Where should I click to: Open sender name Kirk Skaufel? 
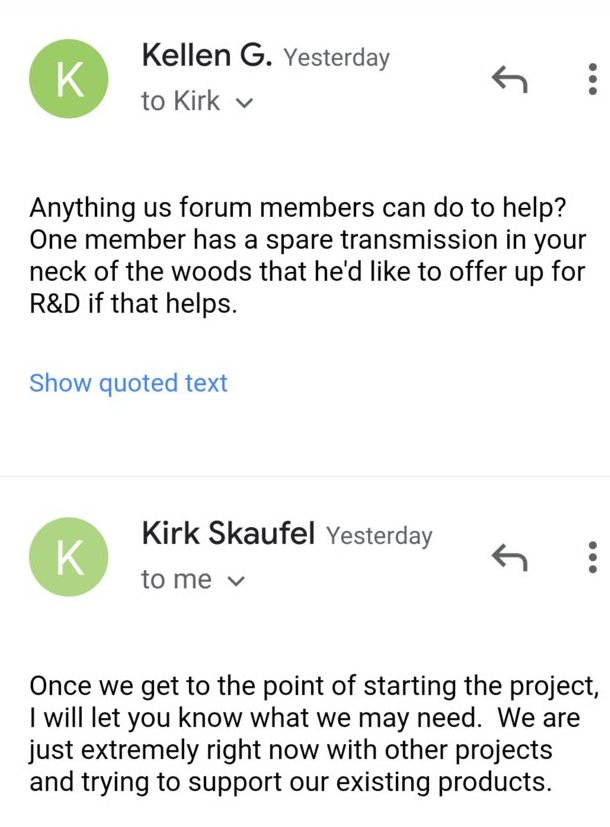(x=228, y=533)
